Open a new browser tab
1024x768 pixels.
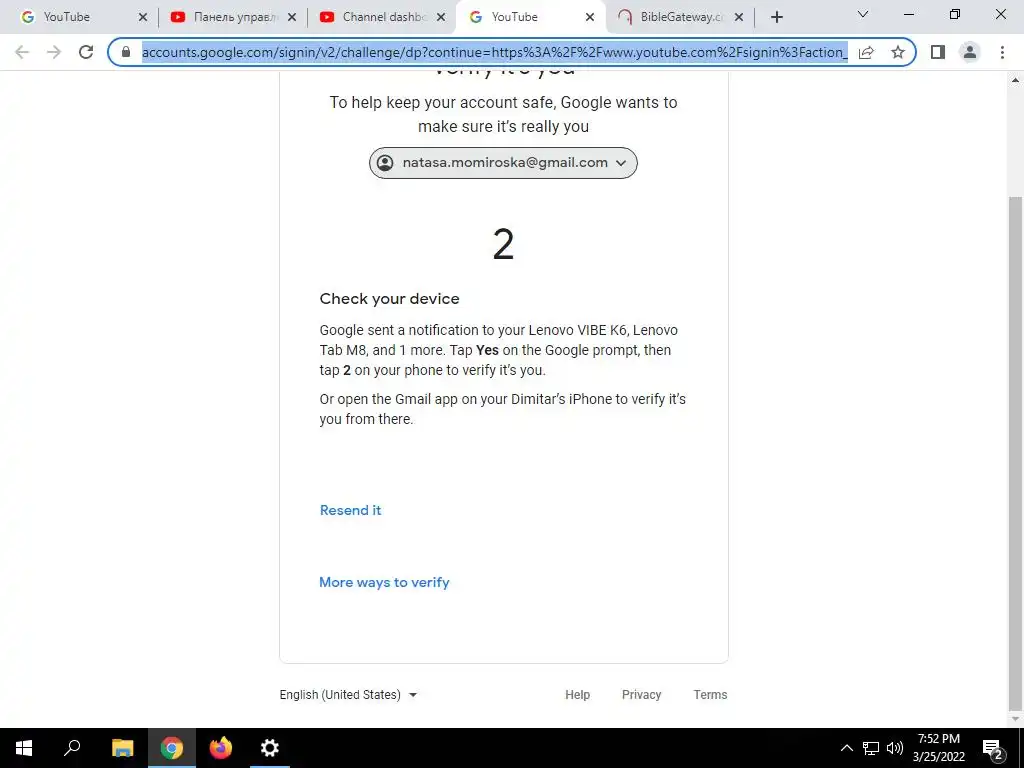coord(776,17)
